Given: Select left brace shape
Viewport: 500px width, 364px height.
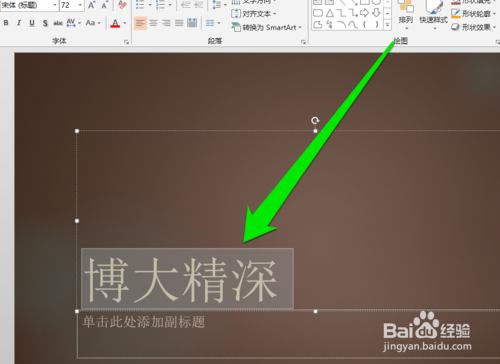Looking at the screenshot, I should pyautogui.click(x=365, y=25).
